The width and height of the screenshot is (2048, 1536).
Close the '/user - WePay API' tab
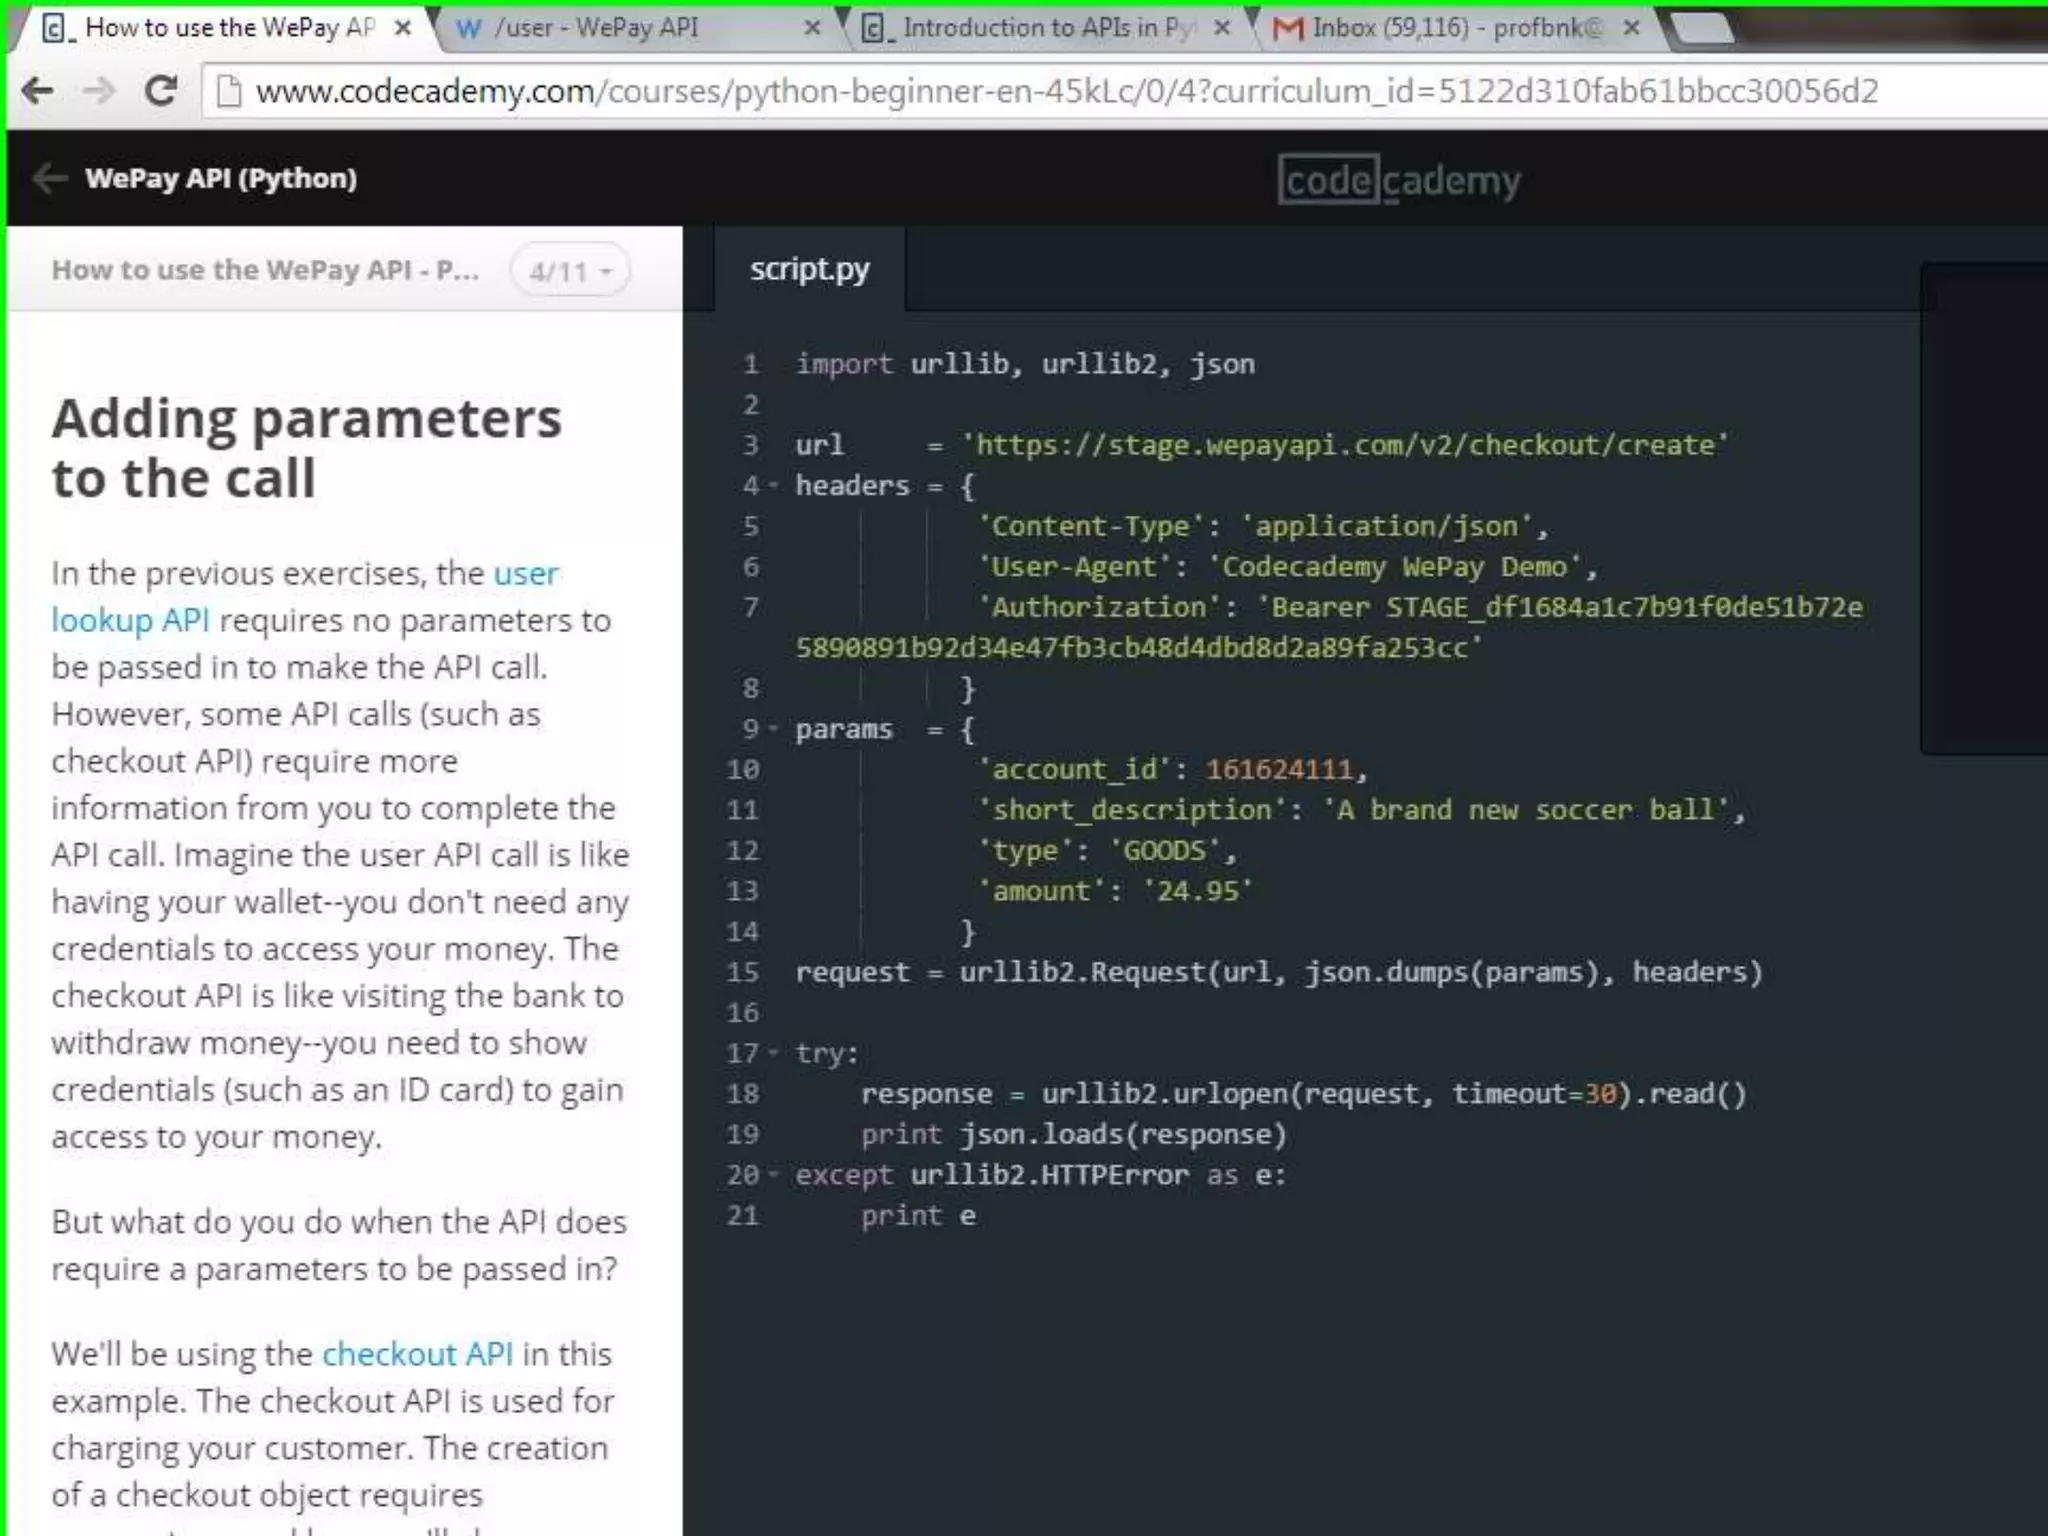[x=813, y=28]
